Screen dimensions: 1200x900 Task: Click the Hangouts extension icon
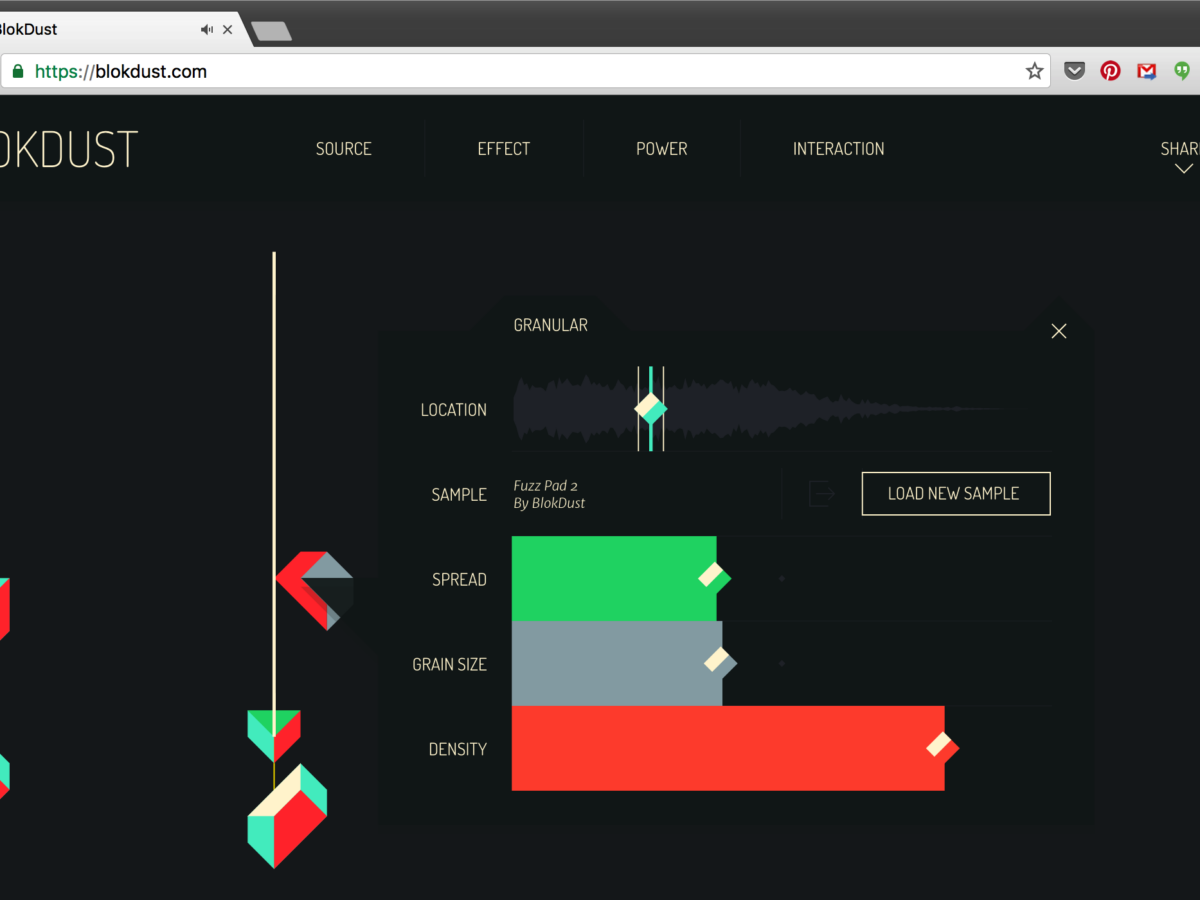click(1182, 71)
